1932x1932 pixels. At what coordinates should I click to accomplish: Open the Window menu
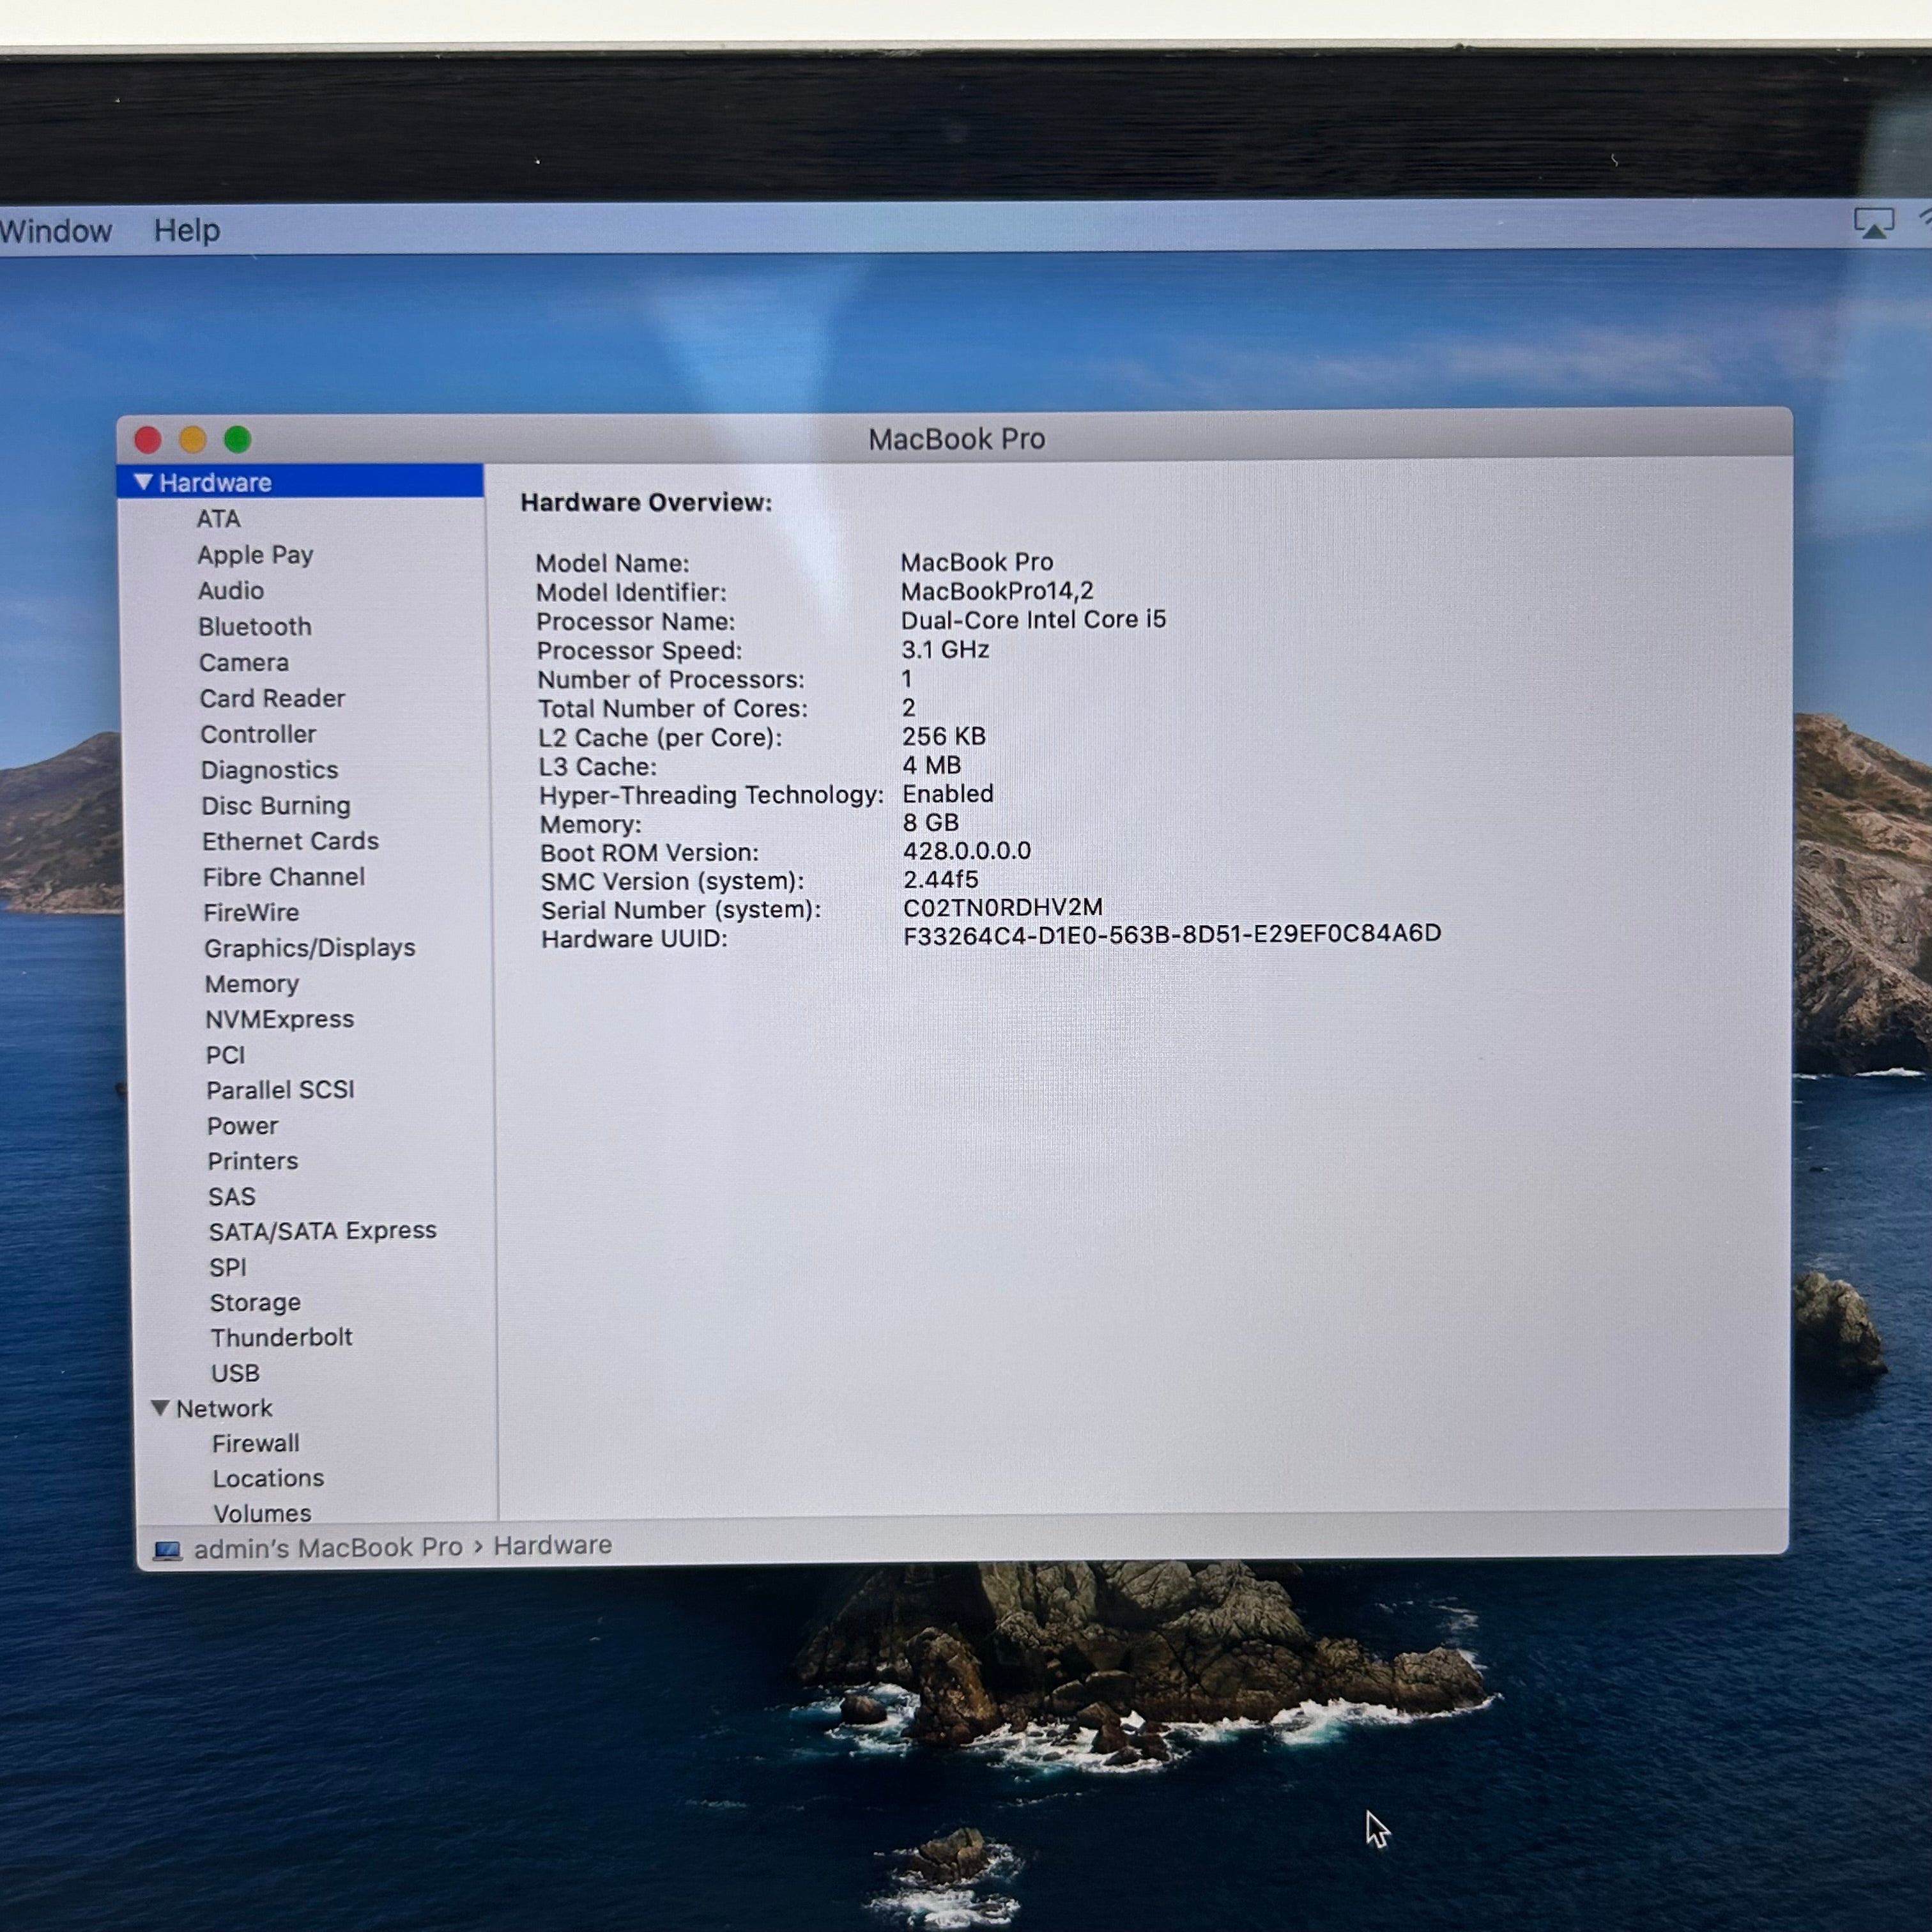(56, 231)
